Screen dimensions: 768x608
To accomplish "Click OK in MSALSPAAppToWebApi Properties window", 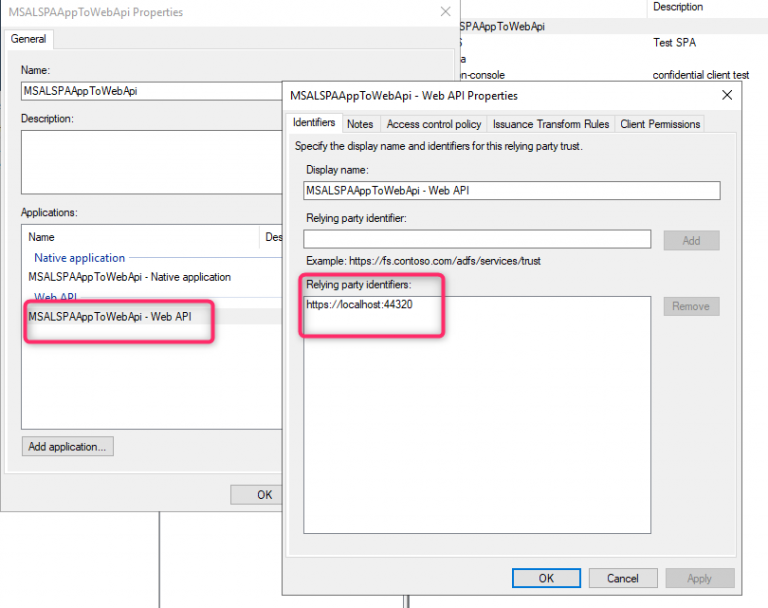I will click(257, 495).
